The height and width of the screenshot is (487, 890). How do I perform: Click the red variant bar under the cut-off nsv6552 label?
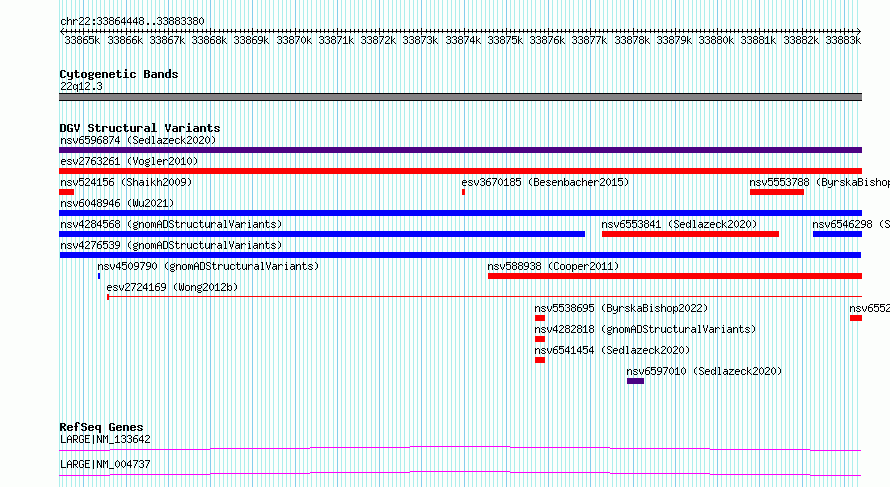click(856, 318)
